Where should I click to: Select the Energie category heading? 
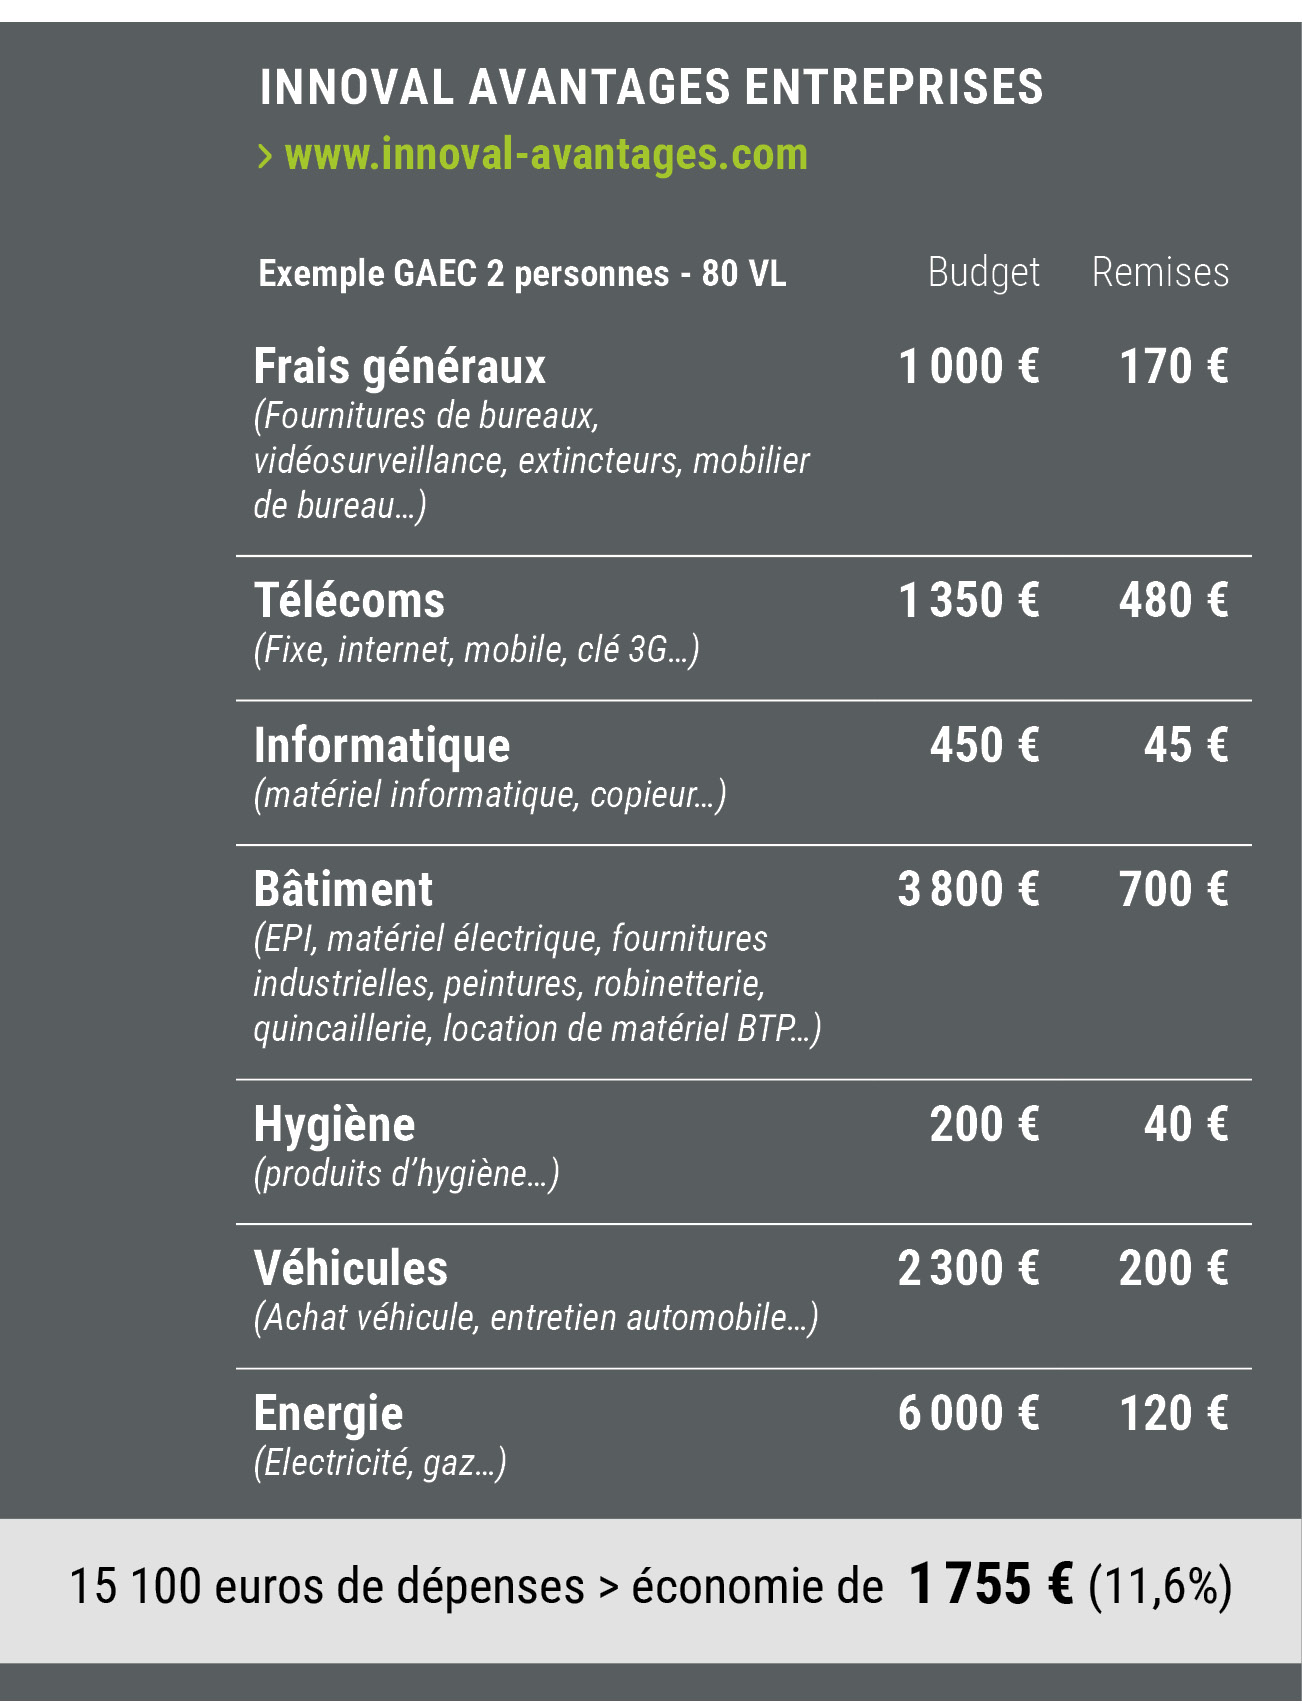(328, 1413)
